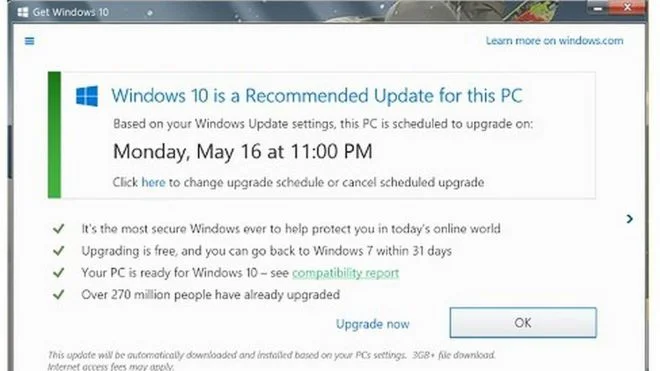Click checkmark beside most secure Windows line
Image resolution: width=660 pixels, height=371 pixels.
pyautogui.click(x=59, y=229)
